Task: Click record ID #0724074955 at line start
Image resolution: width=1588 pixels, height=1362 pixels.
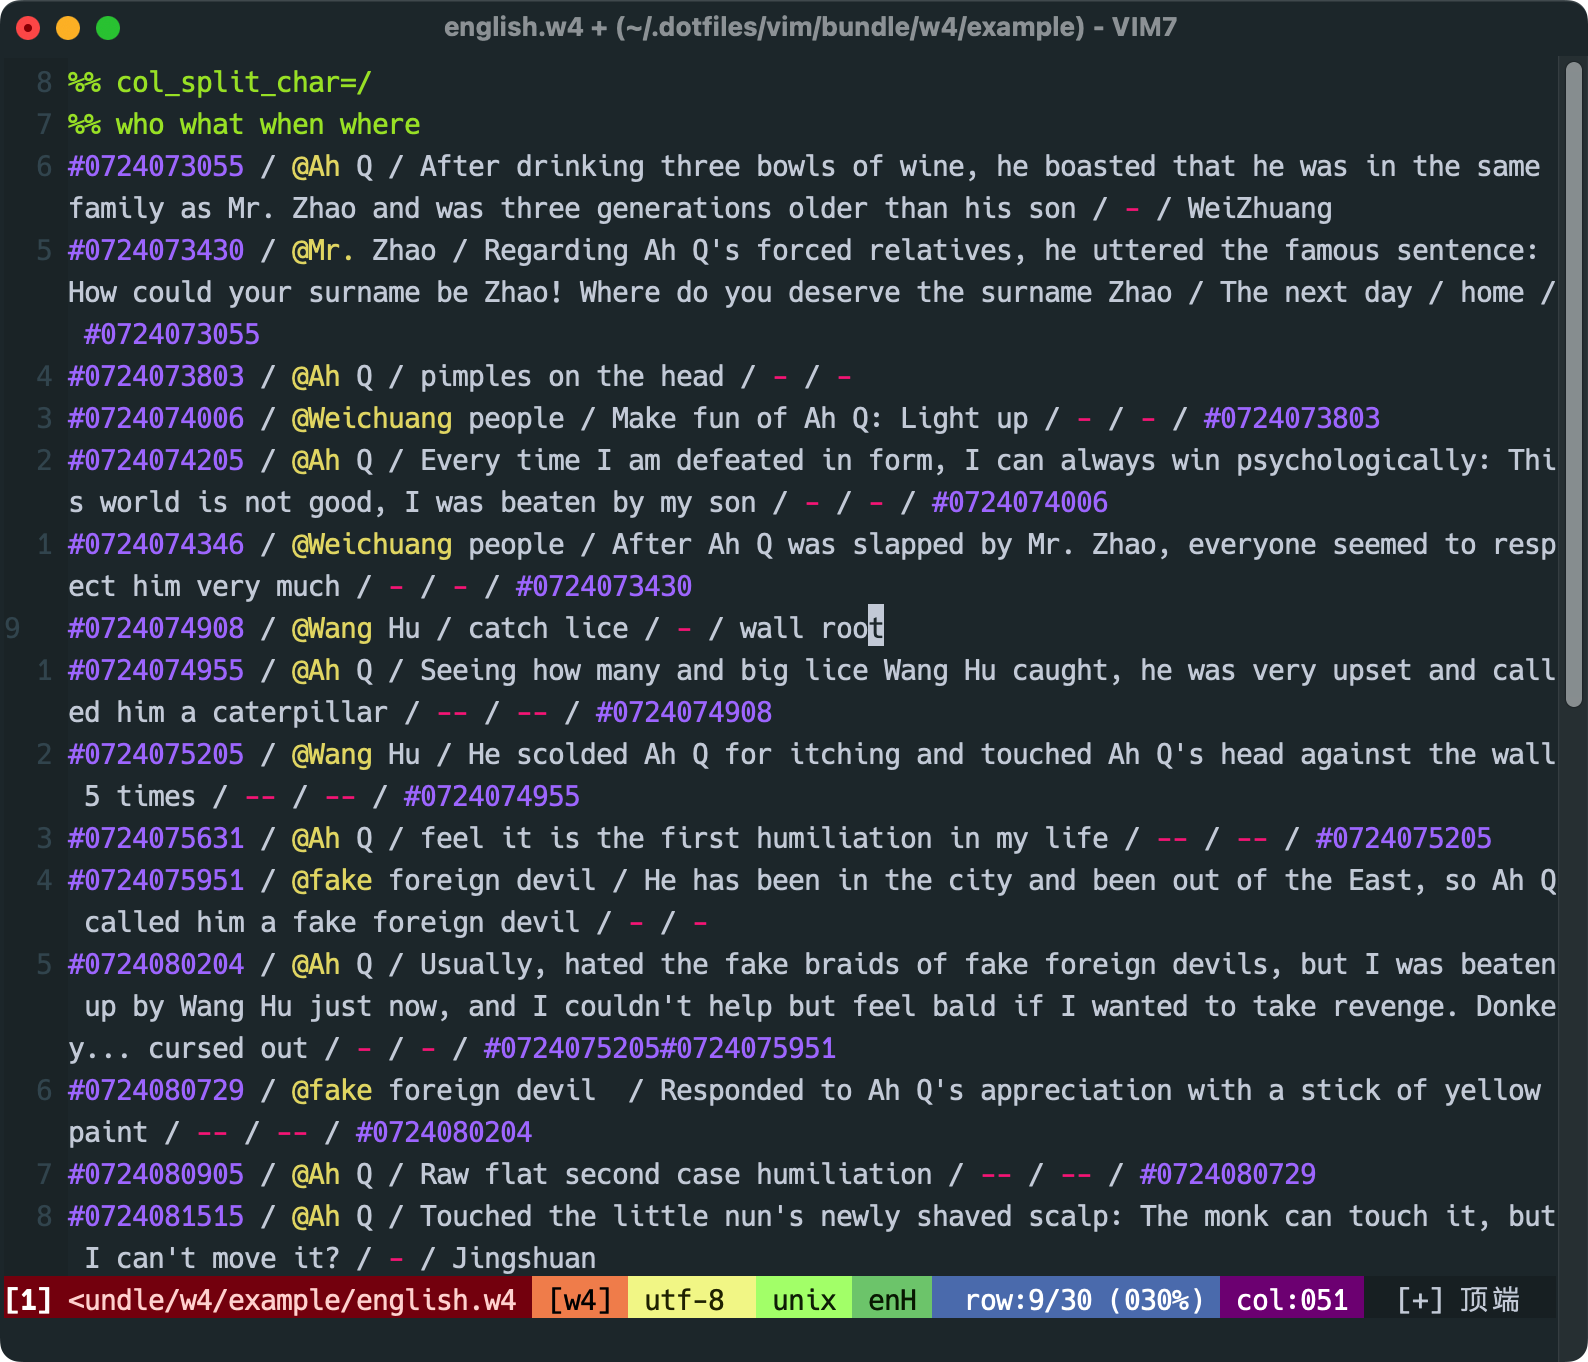Action: [156, 670]
